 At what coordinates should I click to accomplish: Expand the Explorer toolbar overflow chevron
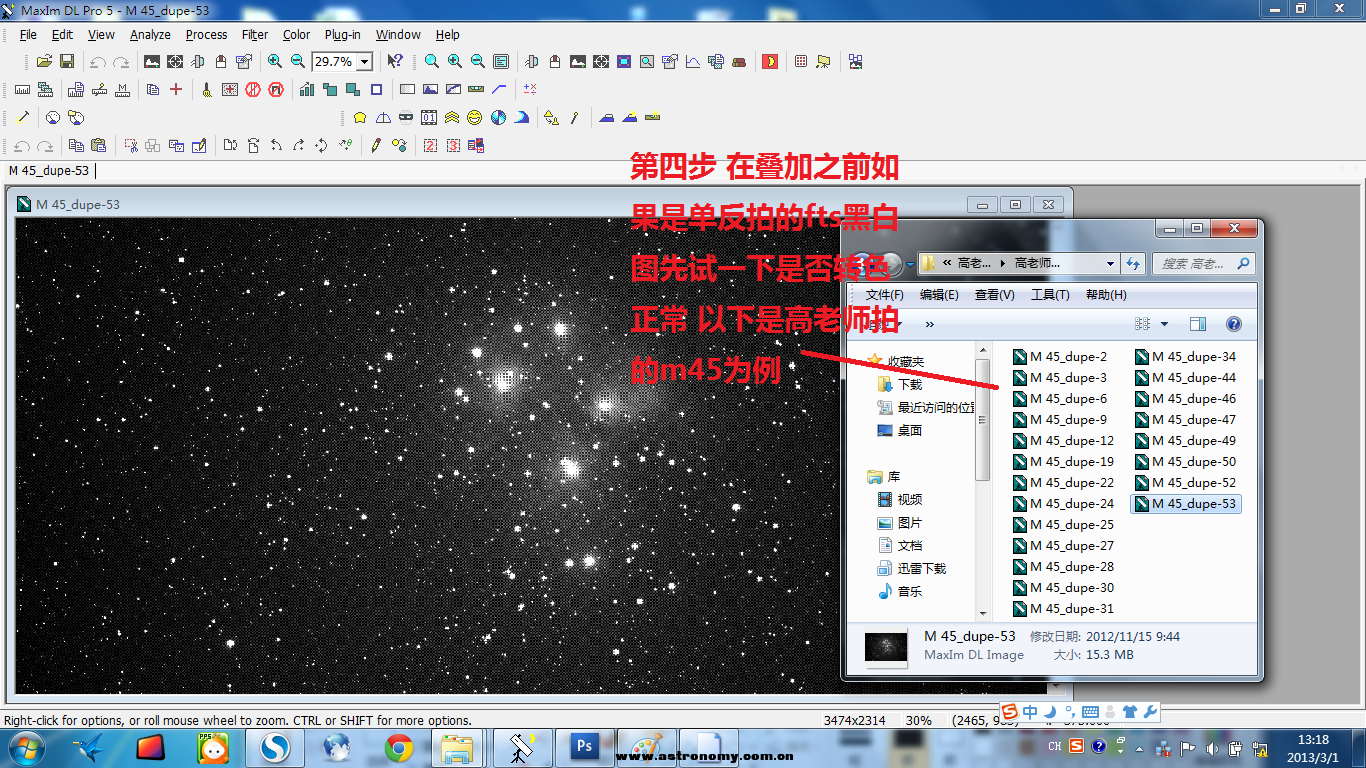pos(929,324)
